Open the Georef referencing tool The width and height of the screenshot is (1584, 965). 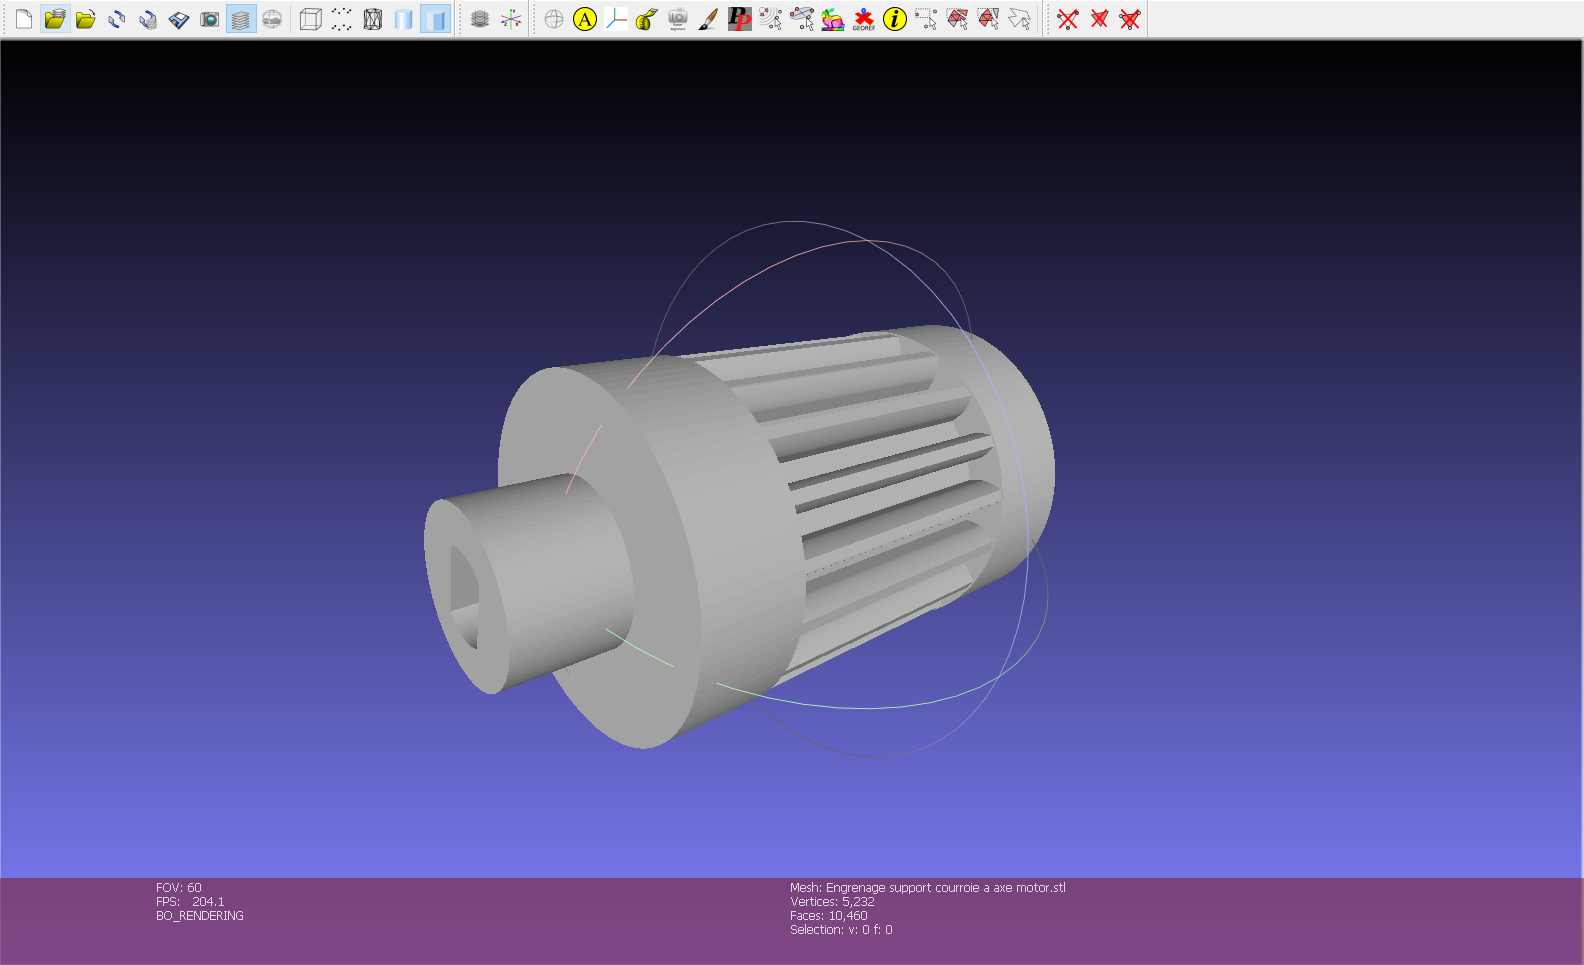click(864, 19)
